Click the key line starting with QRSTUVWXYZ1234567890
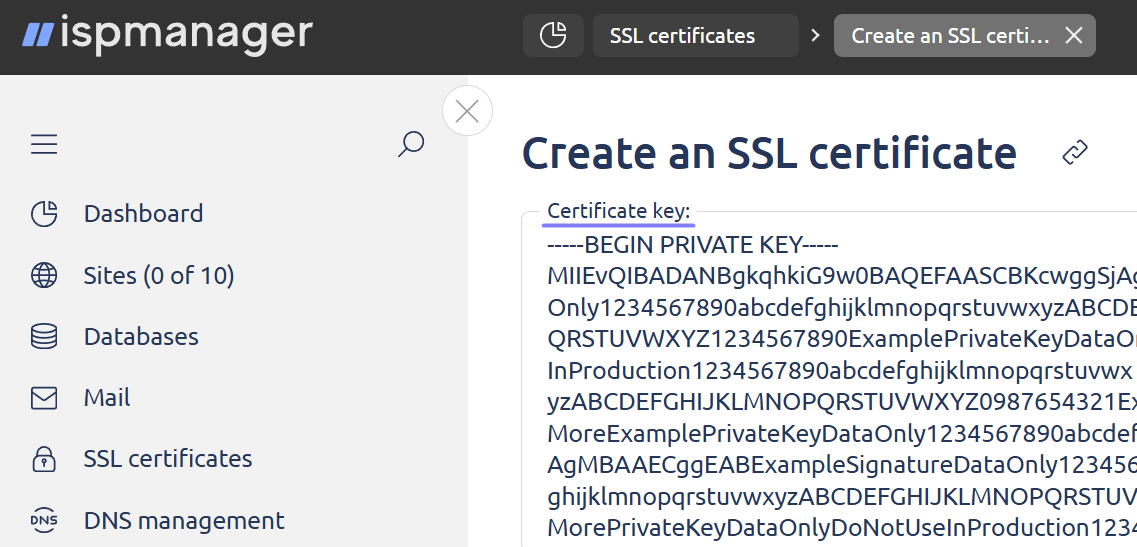This screenshot has width=1137, height=547. pyautogui.click(x=842, y=340)
